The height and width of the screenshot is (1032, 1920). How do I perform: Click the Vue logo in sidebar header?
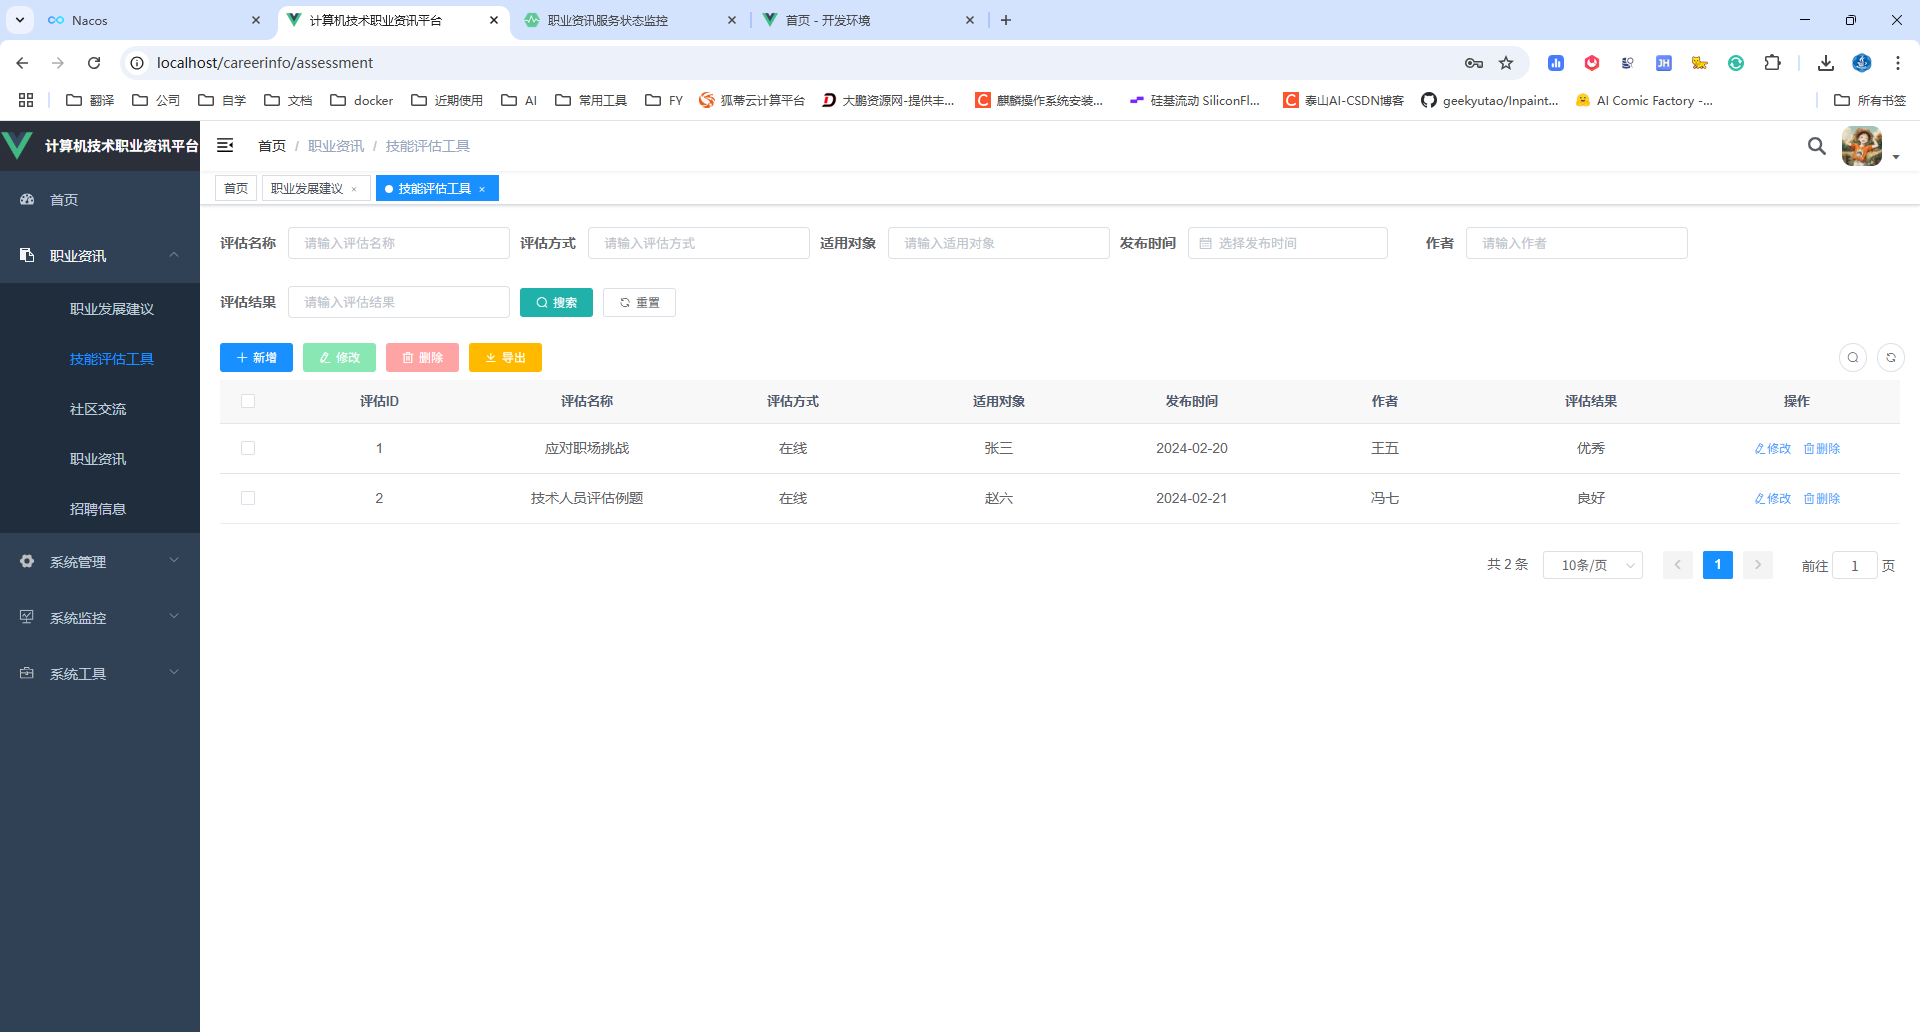(18, 146)
